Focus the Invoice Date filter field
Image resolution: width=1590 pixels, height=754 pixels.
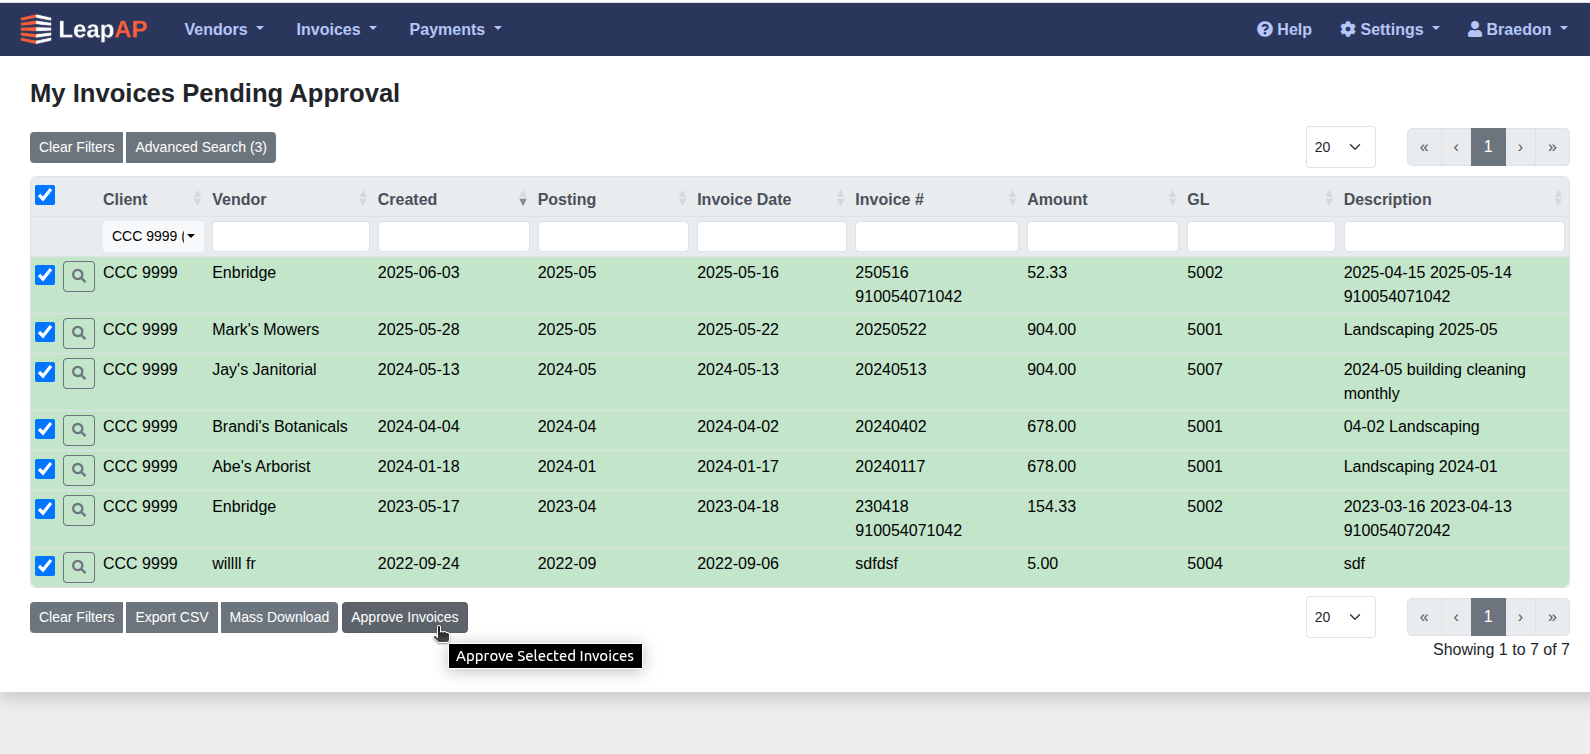point(772,236)
